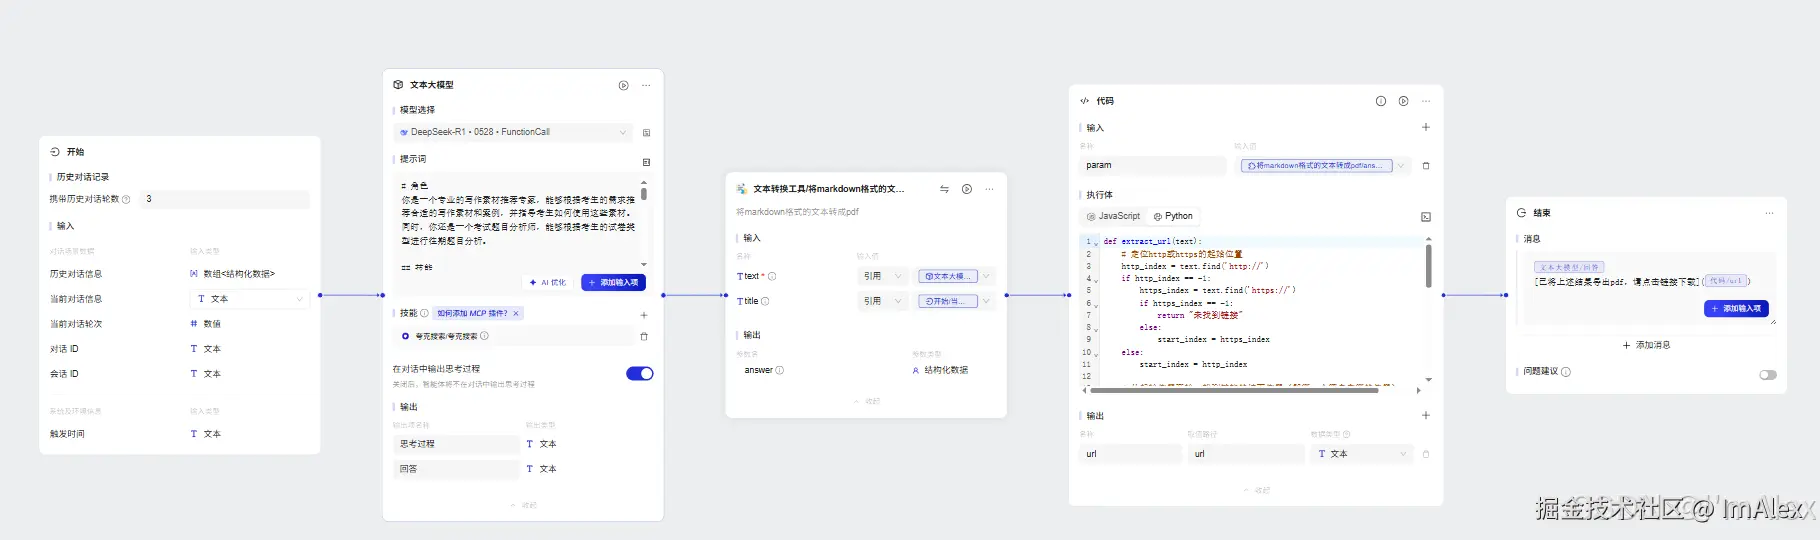Delete the url output row
This screenshot has height=540, width=1820.
pyautogui.click(x=1426, y=454)
